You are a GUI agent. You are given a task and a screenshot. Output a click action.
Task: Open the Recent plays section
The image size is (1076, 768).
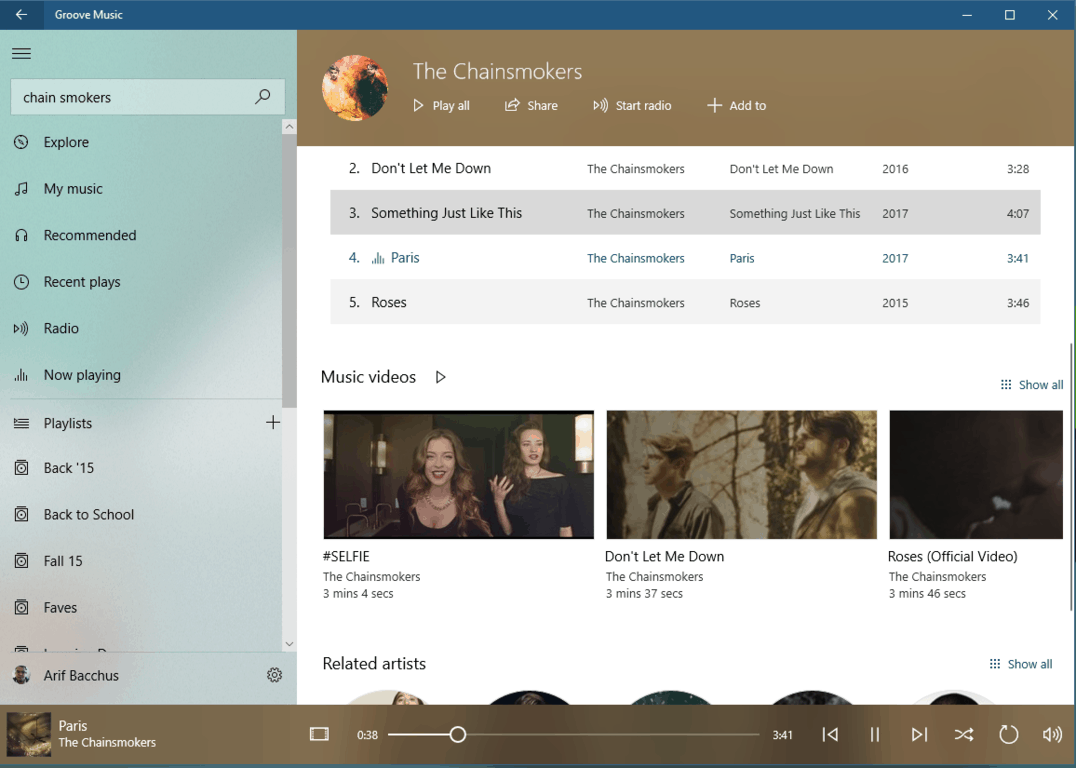81,282
